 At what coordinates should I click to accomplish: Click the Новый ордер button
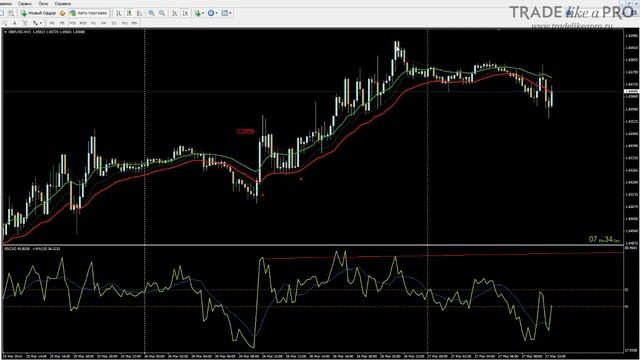click(x=38, y=13)
